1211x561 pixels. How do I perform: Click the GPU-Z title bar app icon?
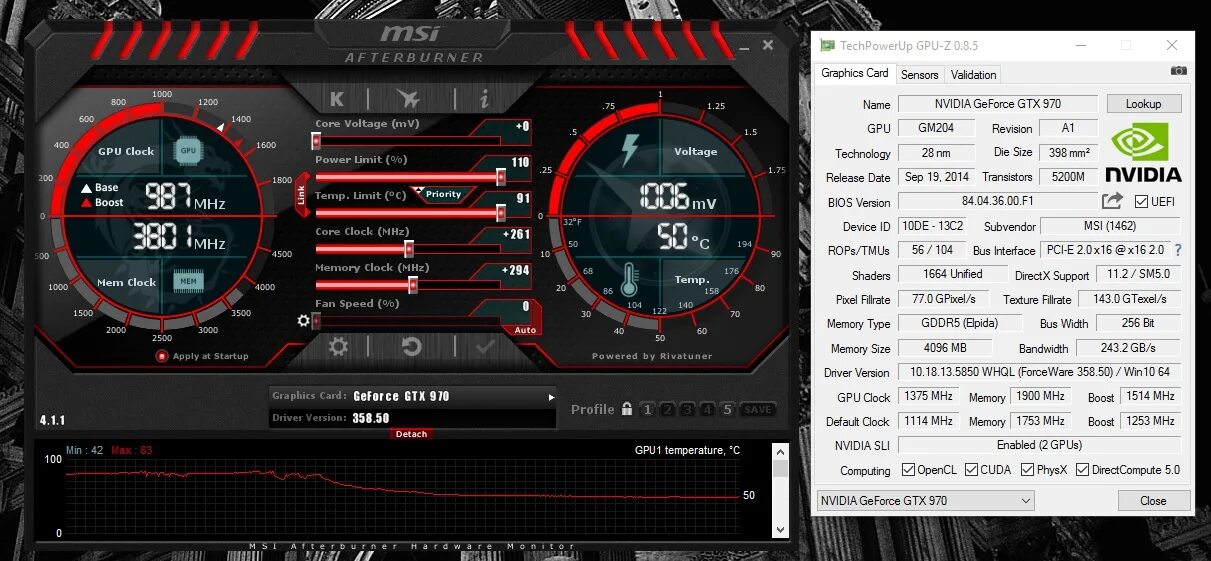[x=826, y=45]
